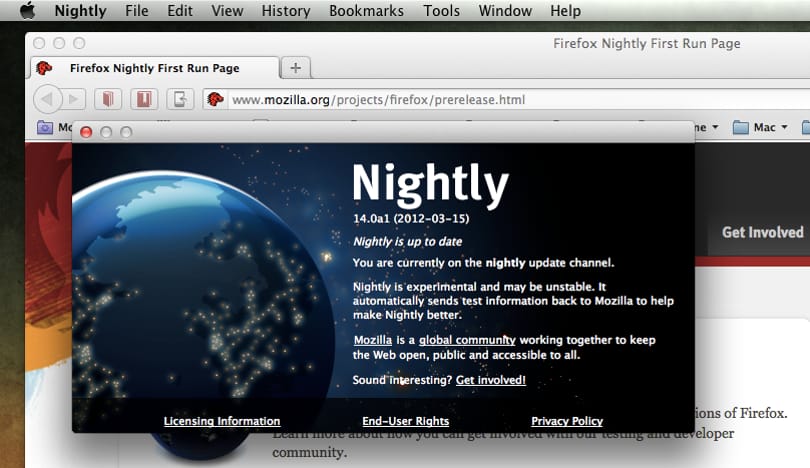The width and height of the screenshot is (810, 468).
Task: Open the Window menu
Action: pyautogui.click(x=505, y=10)
